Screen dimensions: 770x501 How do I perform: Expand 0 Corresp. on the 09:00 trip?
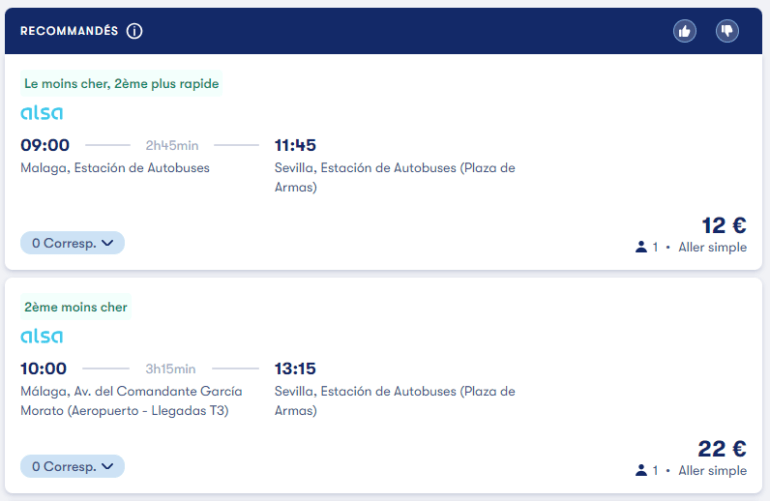point(72,243)
